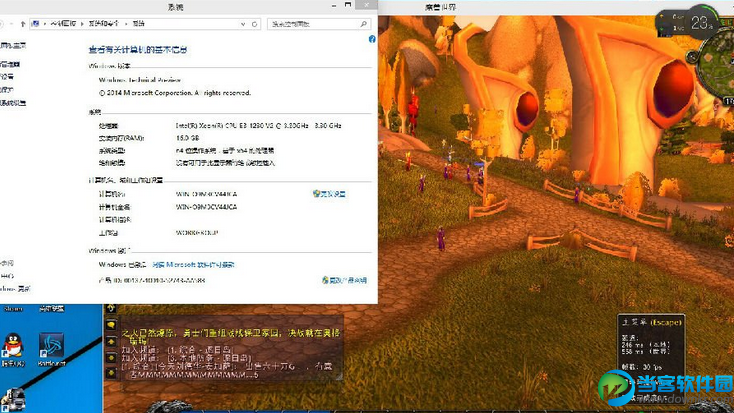Open Windows Update link in sidebar
Screen dimensions: 734x413
15,289
